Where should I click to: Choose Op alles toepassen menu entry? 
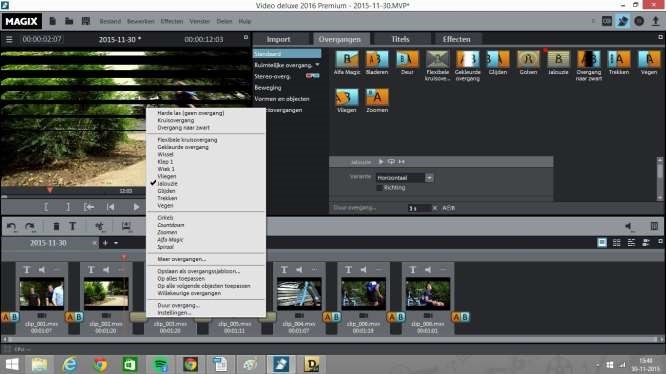pos(181,278)
